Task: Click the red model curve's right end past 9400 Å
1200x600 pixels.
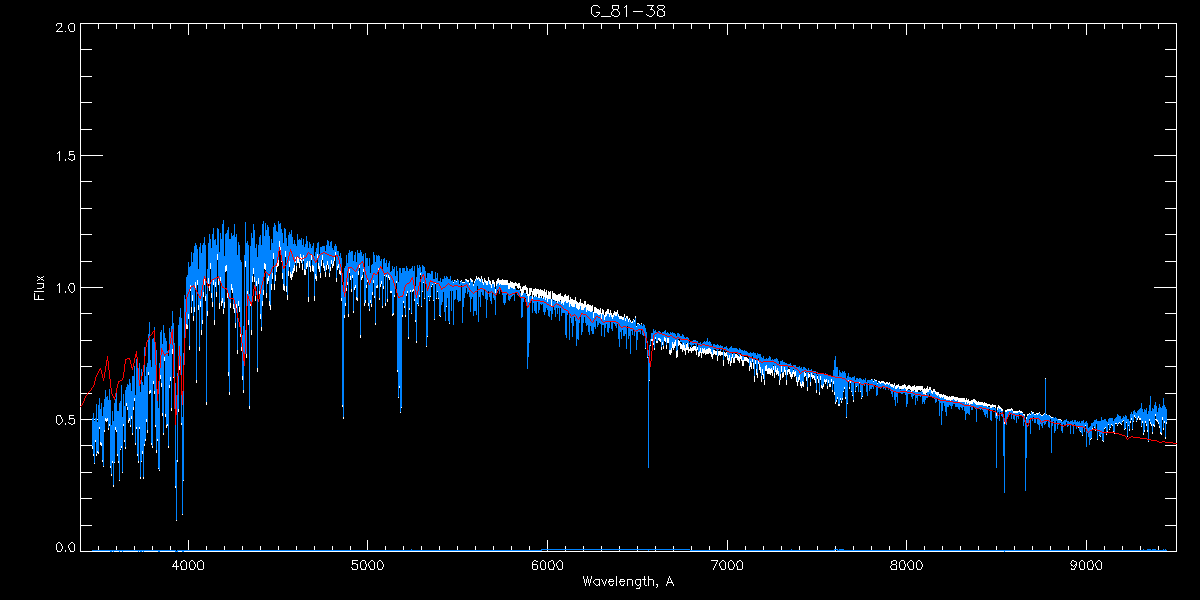Action: [x=1174, y=443]
